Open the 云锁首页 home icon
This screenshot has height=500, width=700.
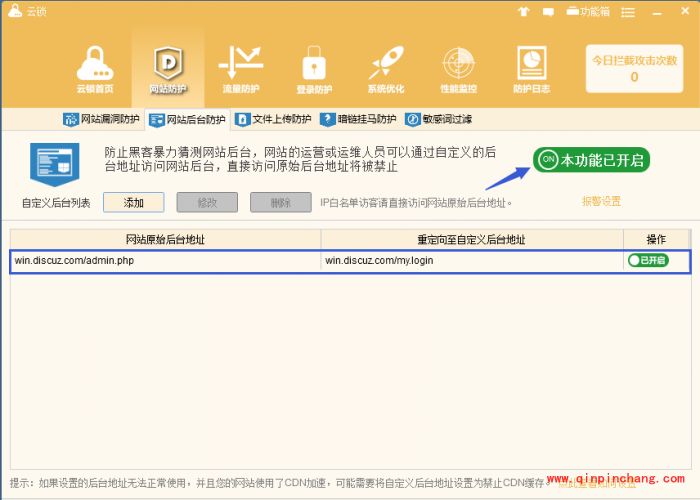click(x=95, y=69)
